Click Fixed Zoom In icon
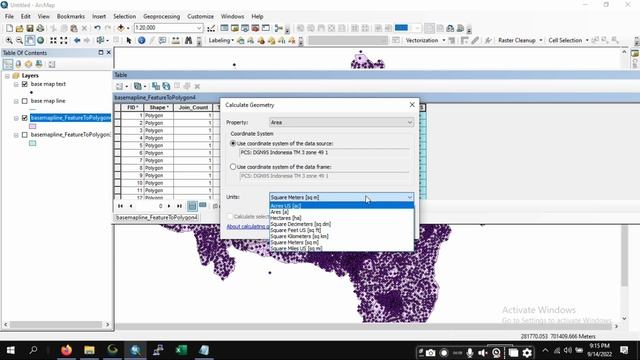This screenshot has height=360, width=640. pos(53,40)
